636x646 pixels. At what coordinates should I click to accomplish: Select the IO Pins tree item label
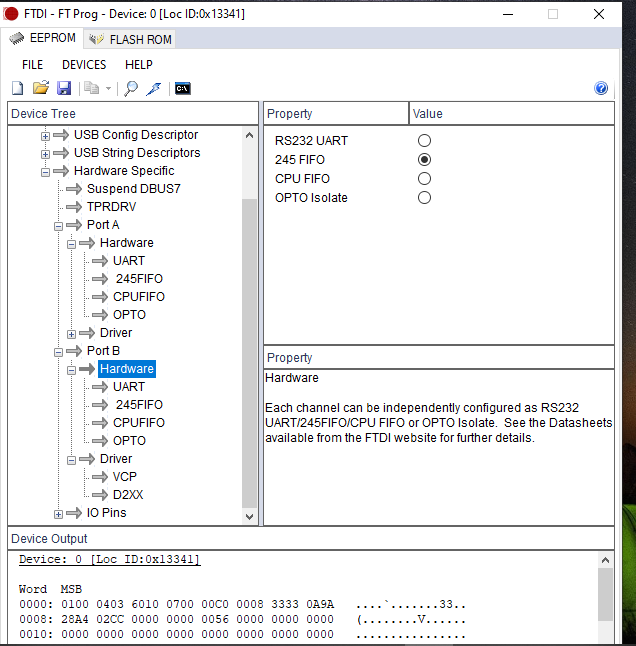point(106,513)
